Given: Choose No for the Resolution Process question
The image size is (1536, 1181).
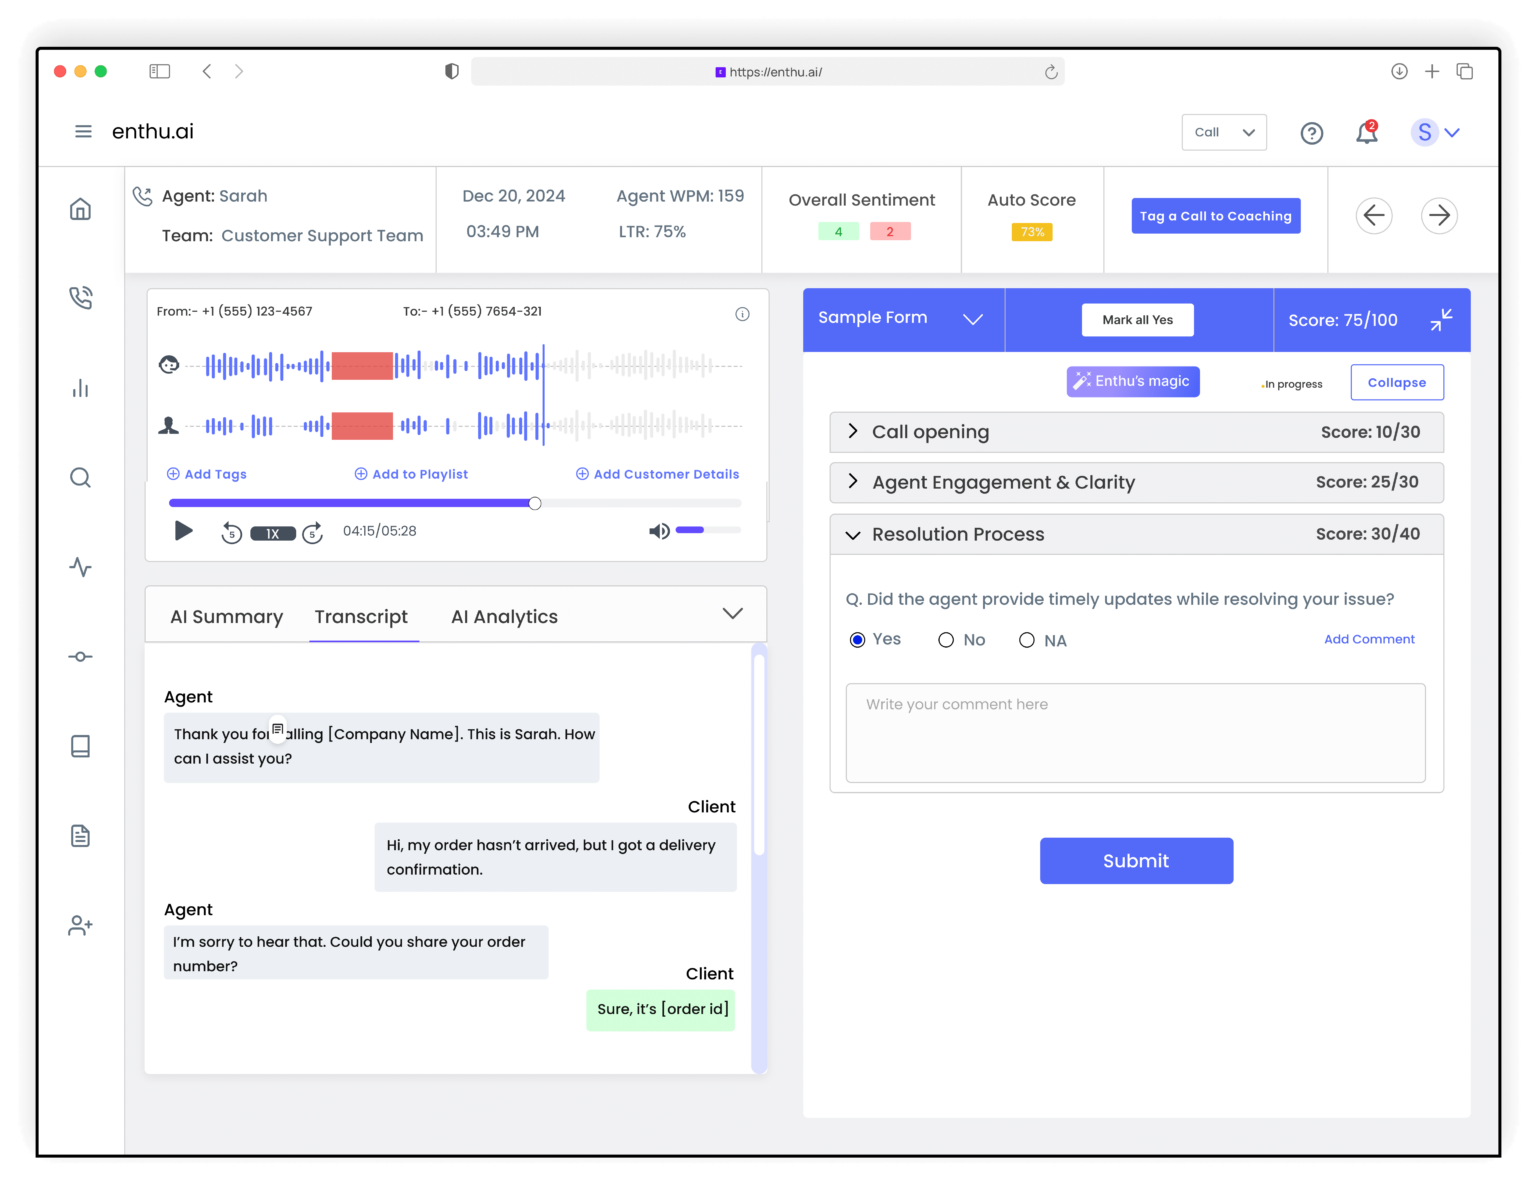Looking at the screenshot, I should pyautogui.click(x=946, y=639).
